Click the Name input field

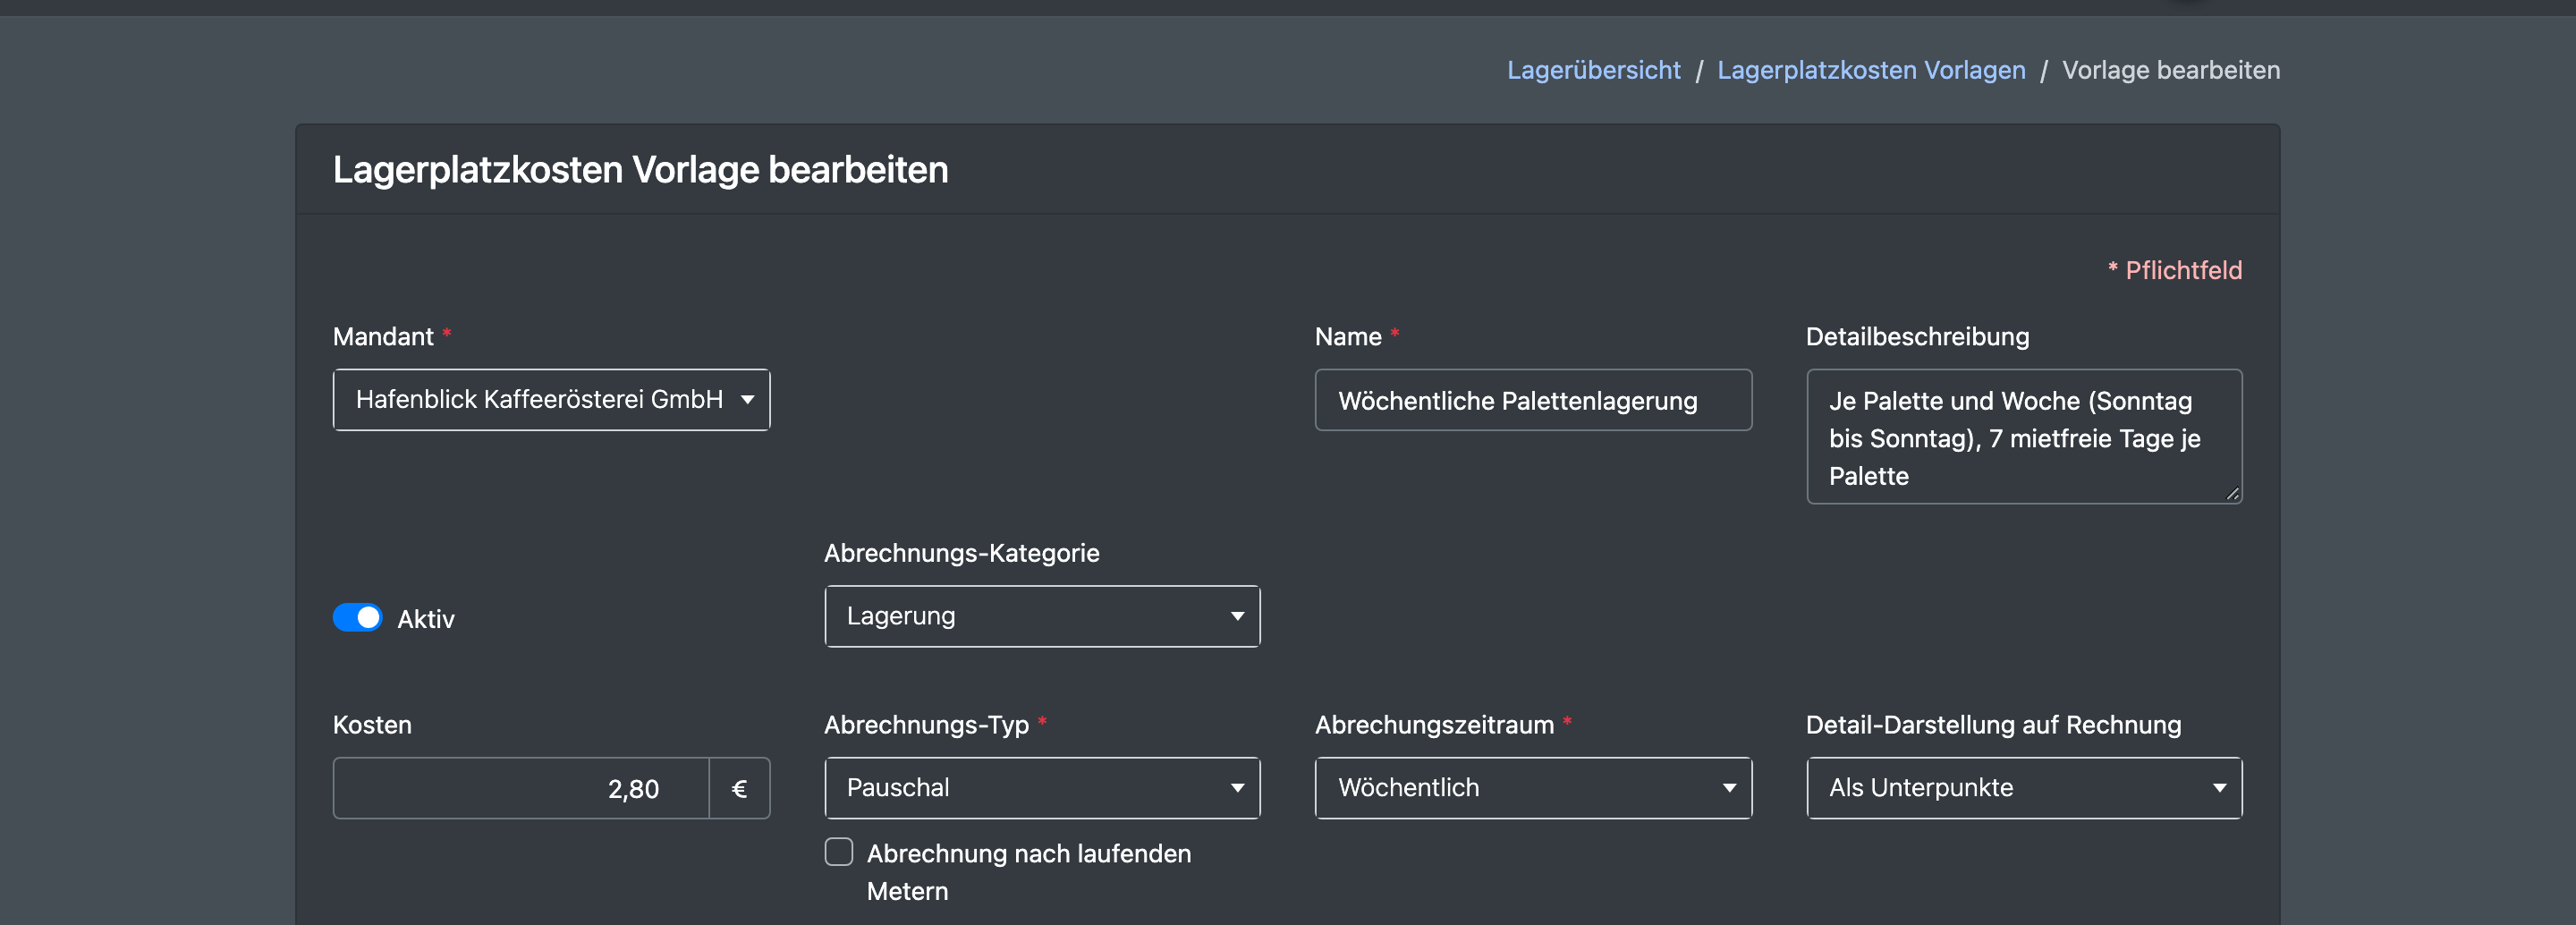click(1533, 400)
